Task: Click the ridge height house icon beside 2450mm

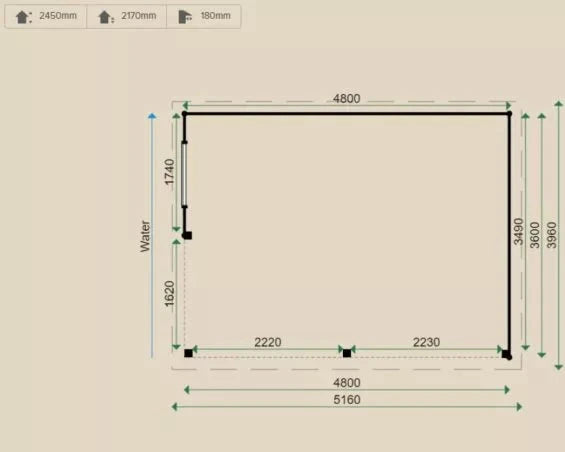Action: 23,17
